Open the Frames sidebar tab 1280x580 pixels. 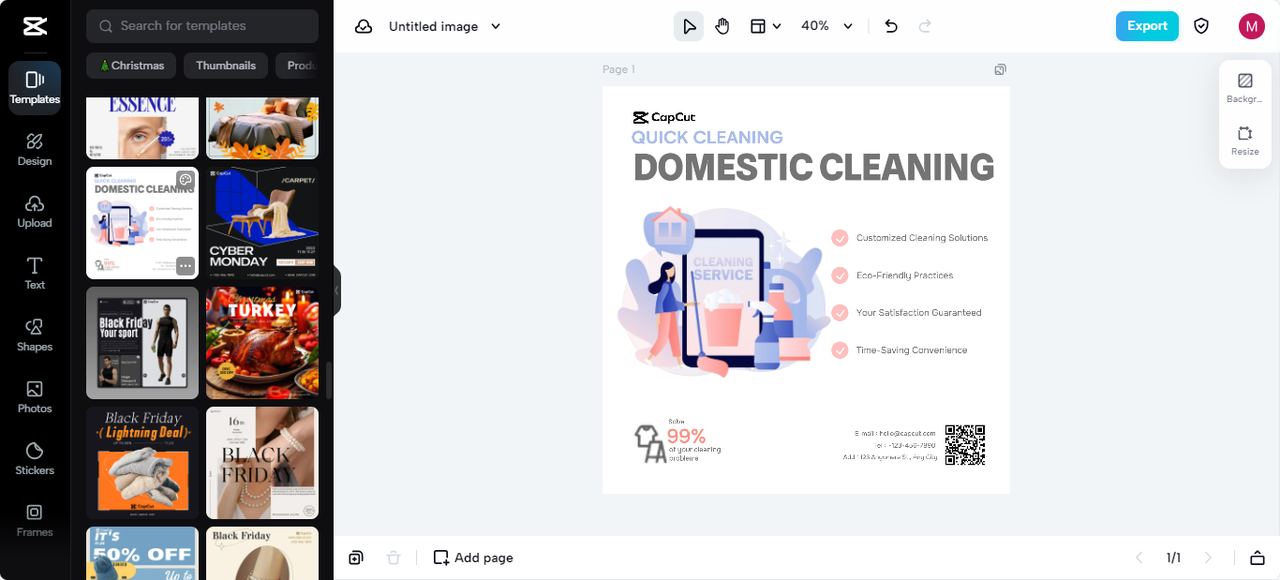click(34, 521)
